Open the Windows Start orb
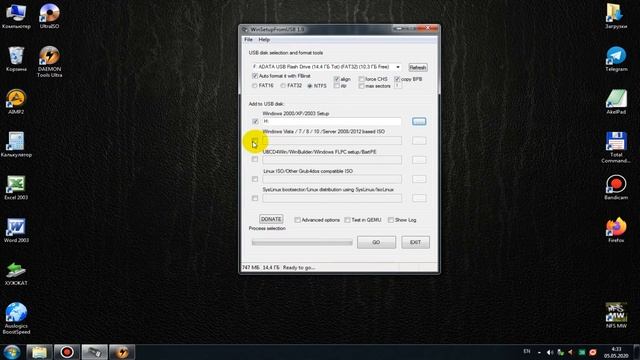The height and width of the screenshot is (360, 640). click(12, 352)
